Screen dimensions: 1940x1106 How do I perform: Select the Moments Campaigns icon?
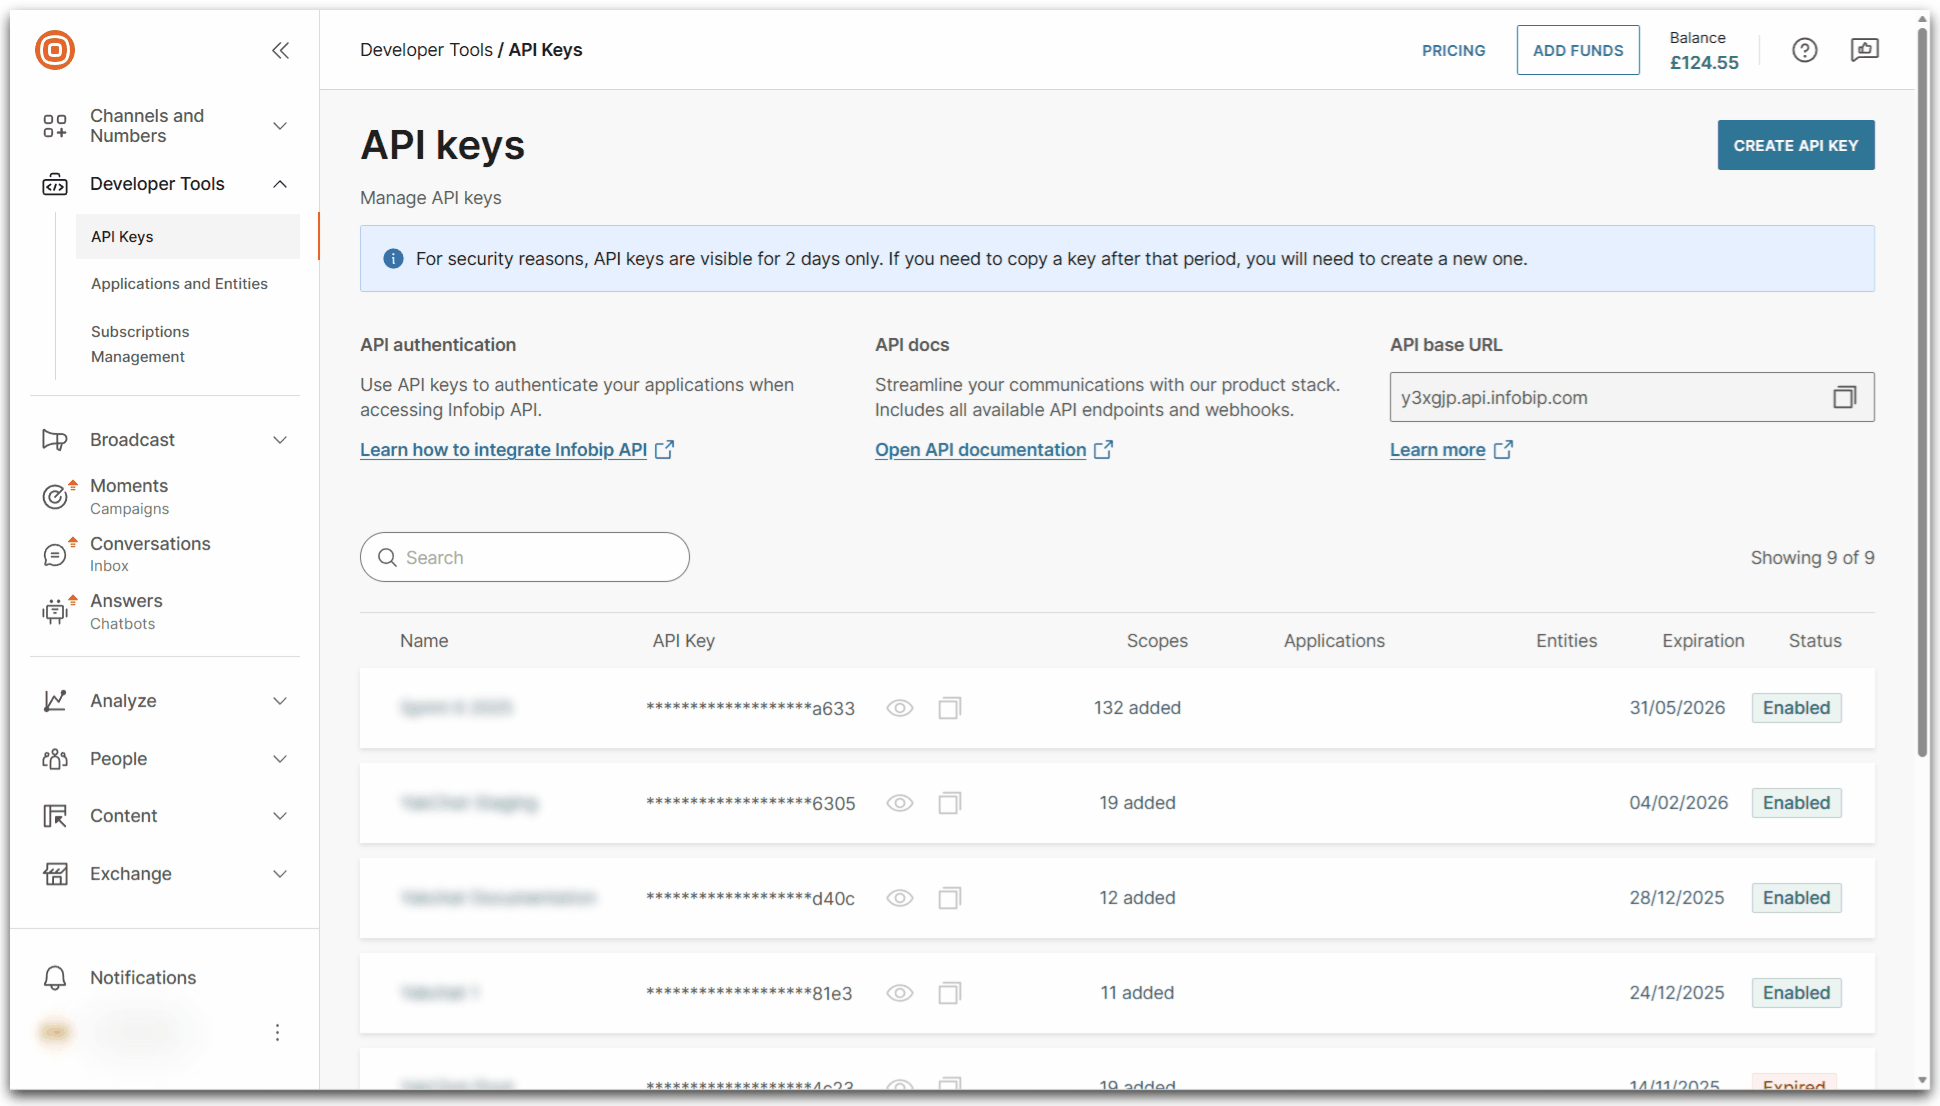click(56, 496)
